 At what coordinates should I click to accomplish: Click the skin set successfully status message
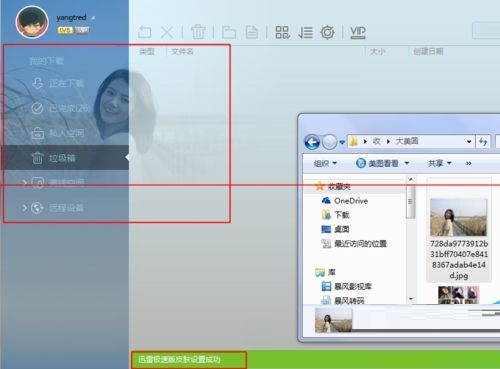click(179, 359)
